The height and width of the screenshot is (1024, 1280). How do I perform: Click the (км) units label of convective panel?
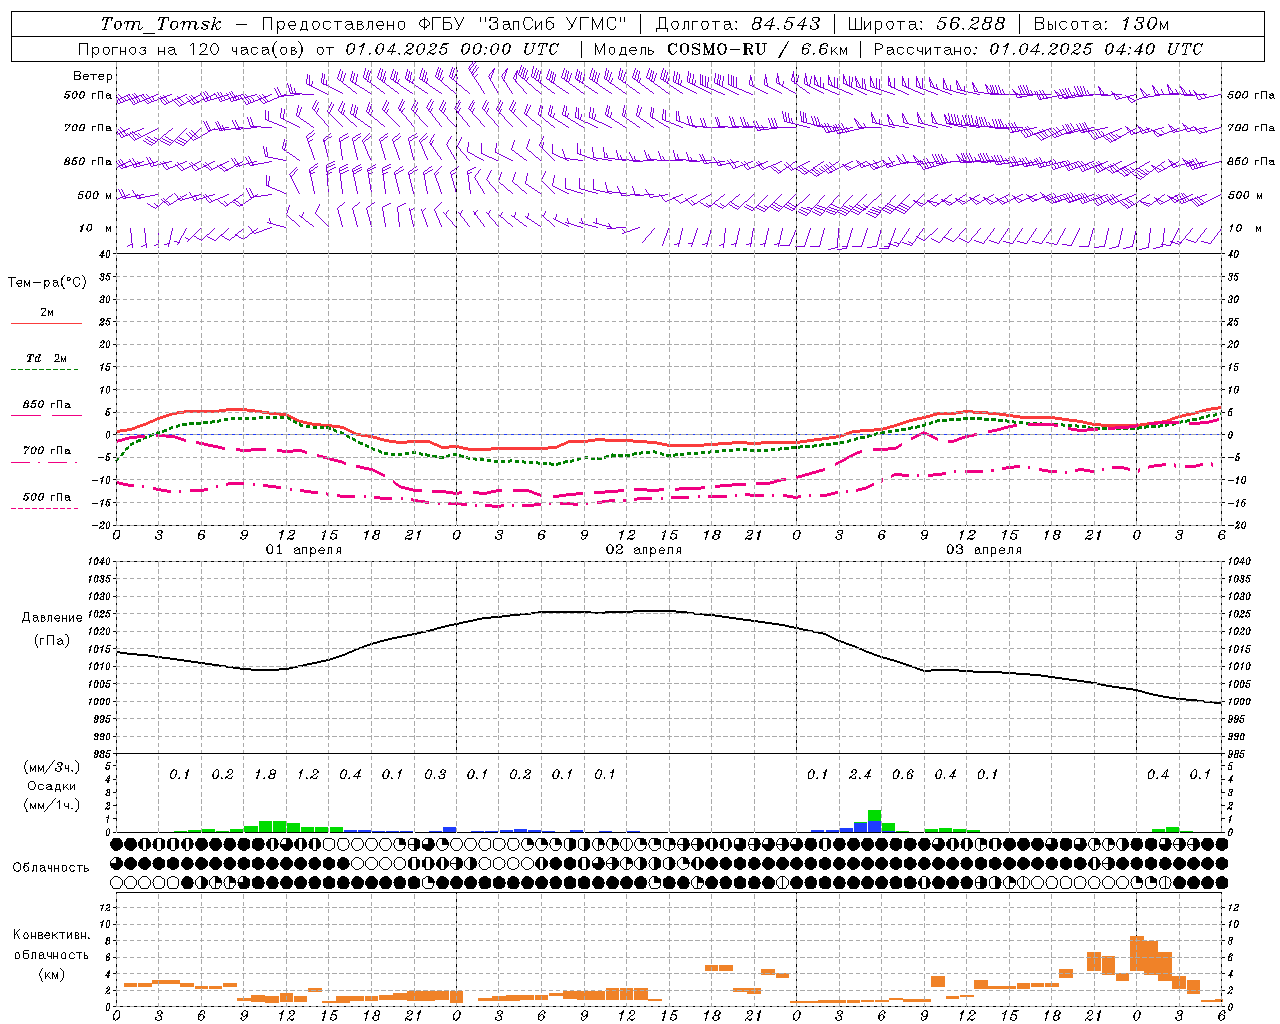coord(51,974)
